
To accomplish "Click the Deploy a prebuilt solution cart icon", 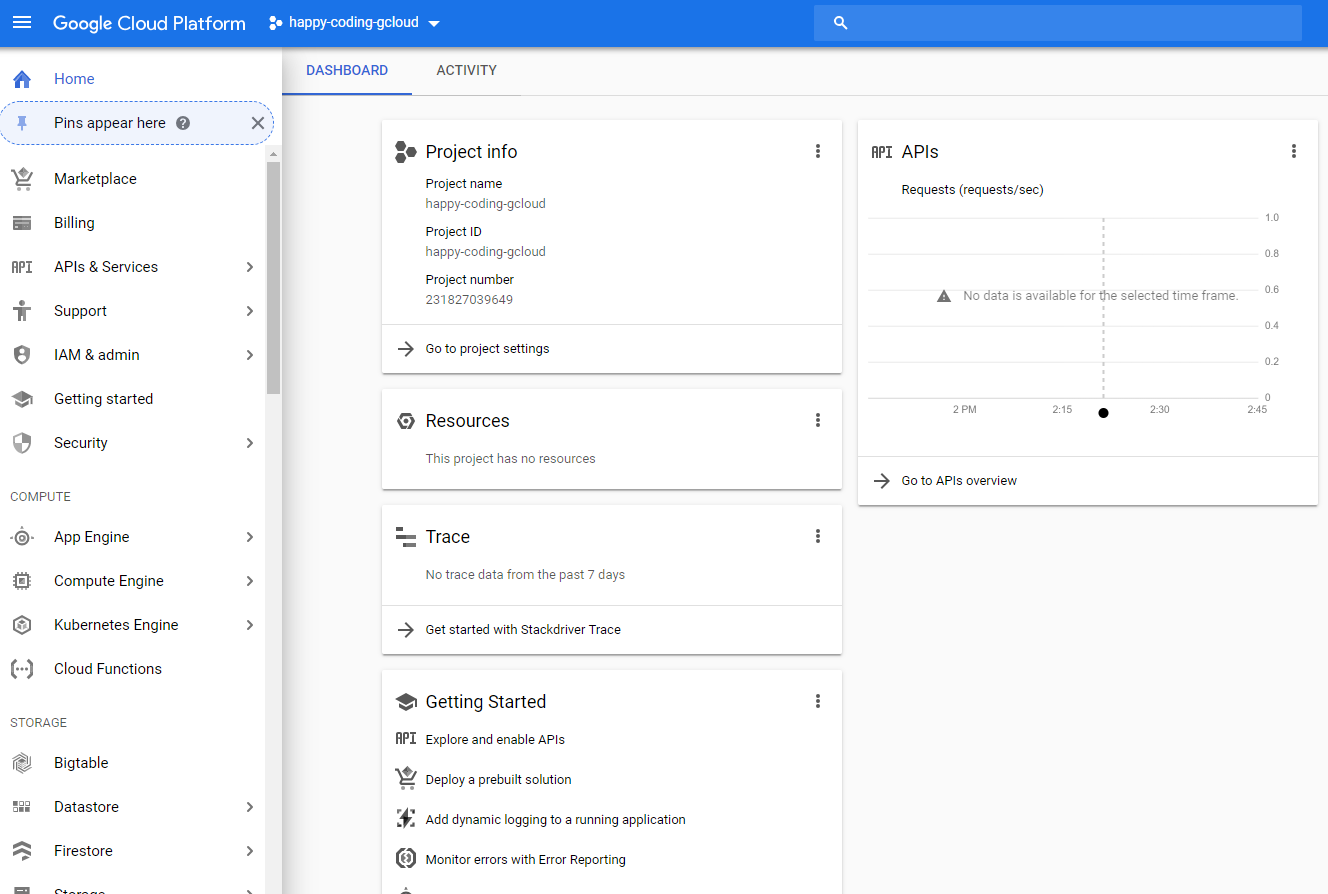I will click(x=405, y=779).
